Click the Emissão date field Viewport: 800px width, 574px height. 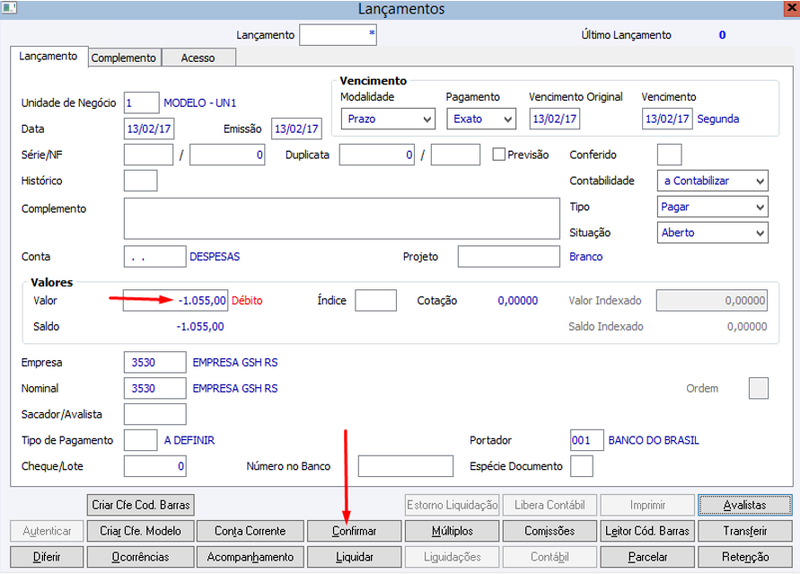[296, 129]
